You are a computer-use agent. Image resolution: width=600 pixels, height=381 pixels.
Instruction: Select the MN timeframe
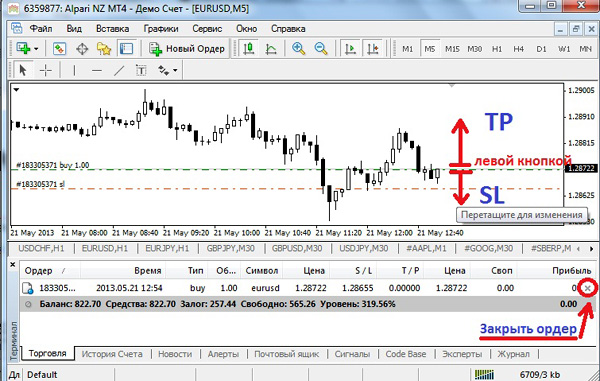coord(585,49)
